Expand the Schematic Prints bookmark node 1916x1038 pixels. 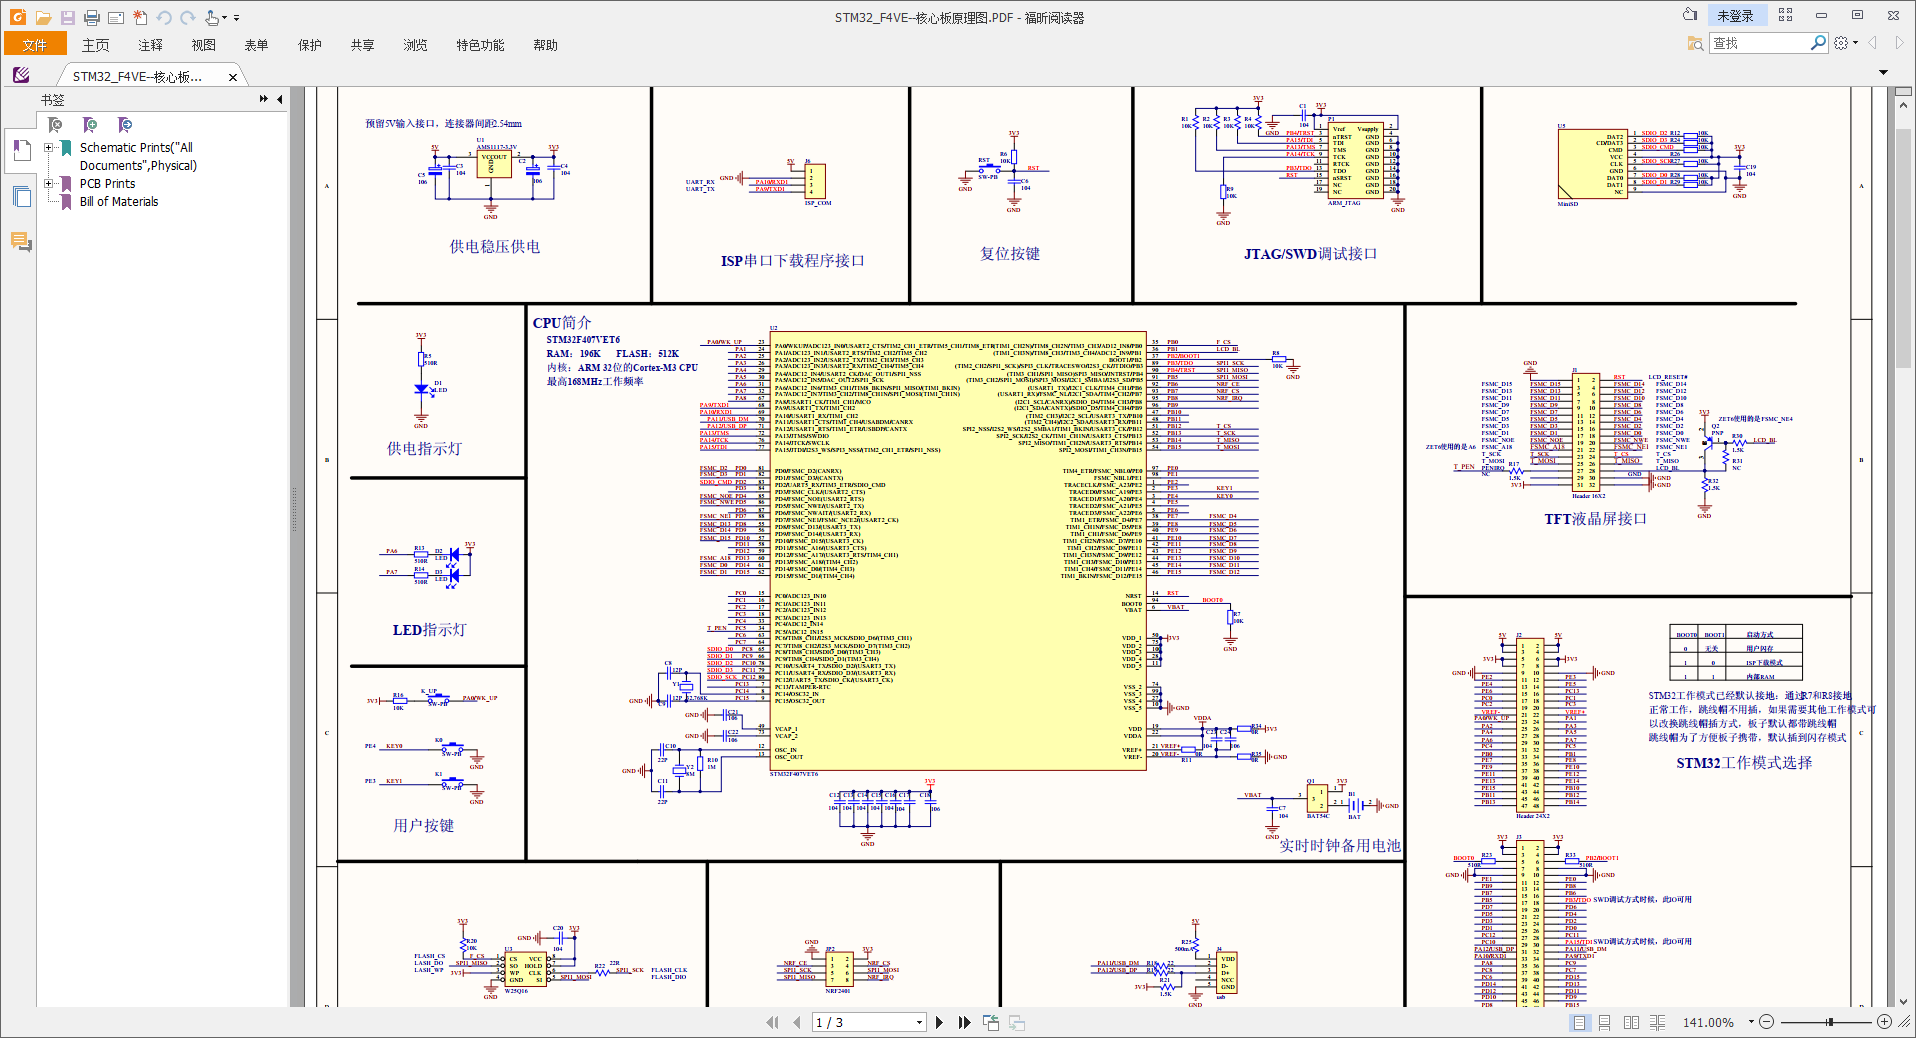point(48,147)
